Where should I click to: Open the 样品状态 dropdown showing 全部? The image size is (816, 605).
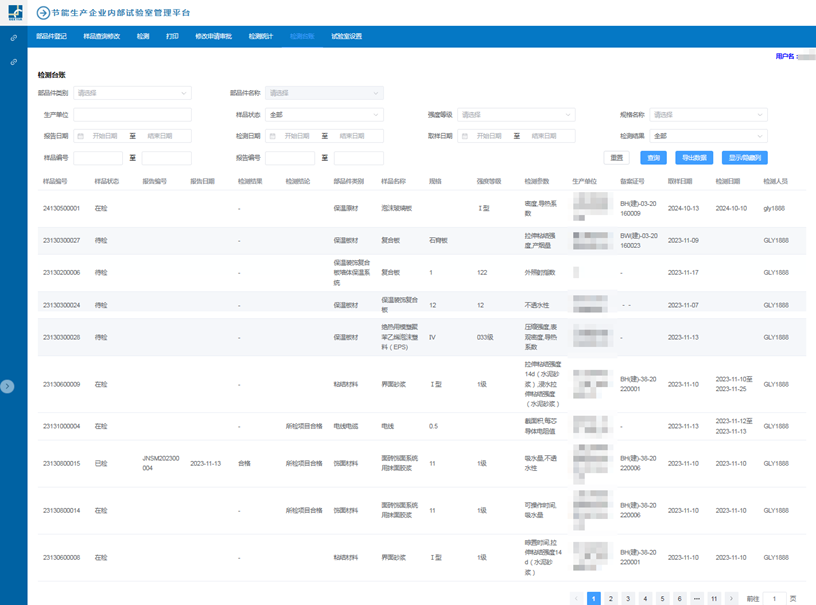(x=323, y=115)
